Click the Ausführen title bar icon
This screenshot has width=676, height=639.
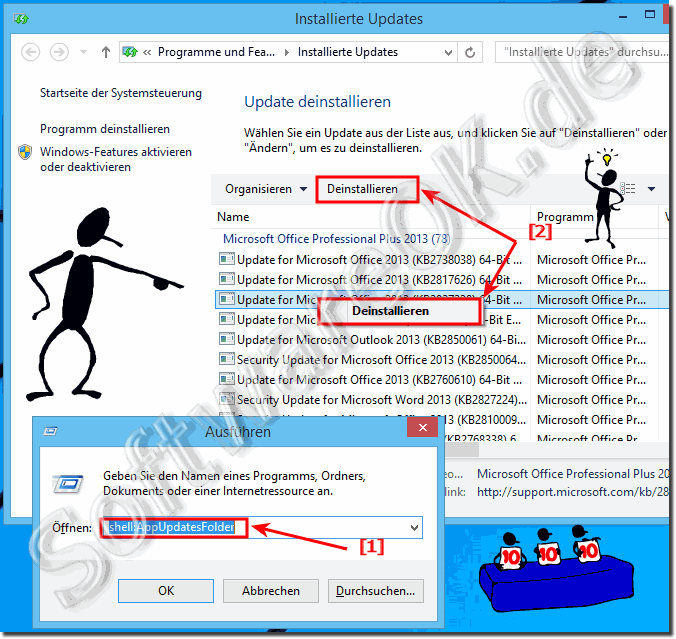(50, 431)
